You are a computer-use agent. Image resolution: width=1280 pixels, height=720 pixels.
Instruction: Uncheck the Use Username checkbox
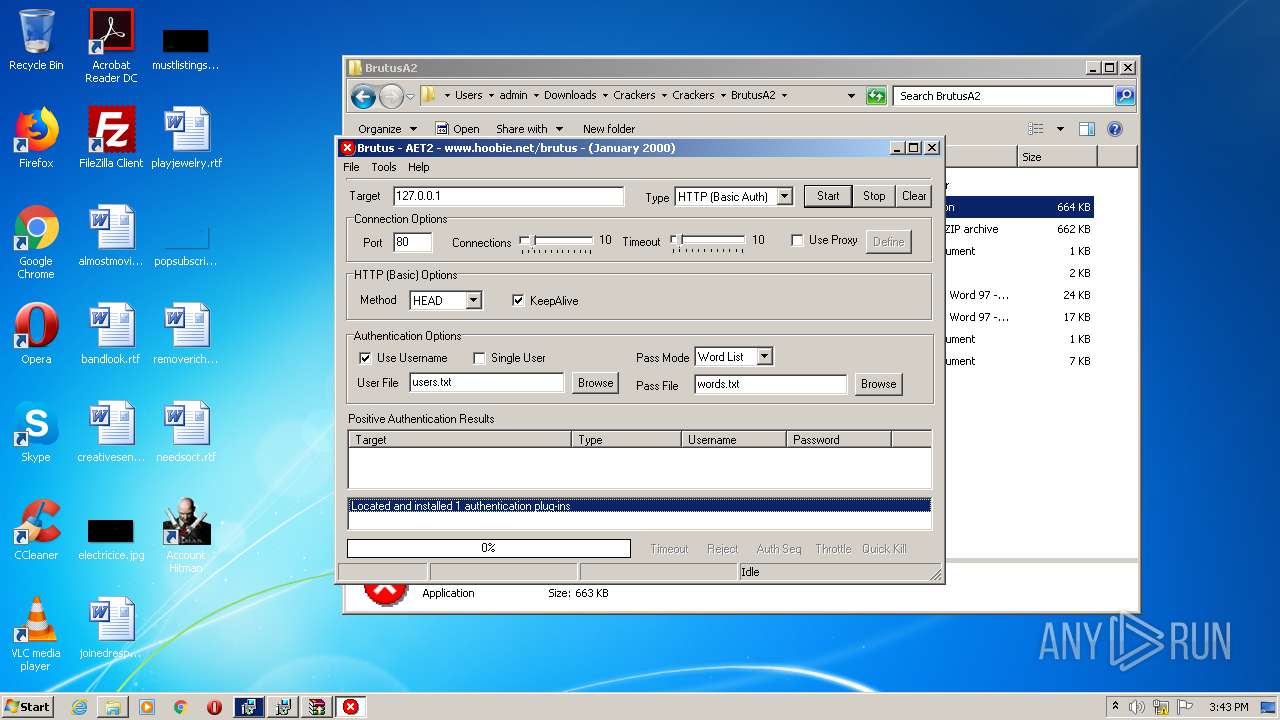click(365, 357)
